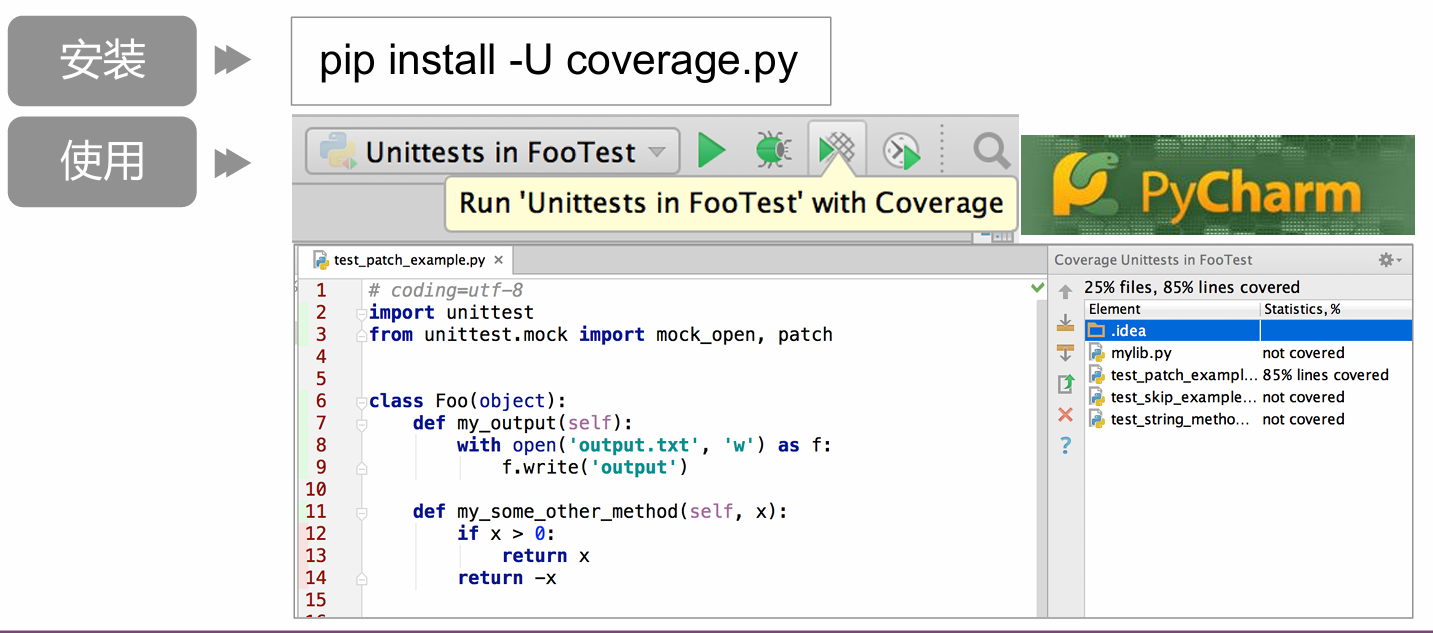Click the flatten packages icon in Coverage panel

point(1065,322)
